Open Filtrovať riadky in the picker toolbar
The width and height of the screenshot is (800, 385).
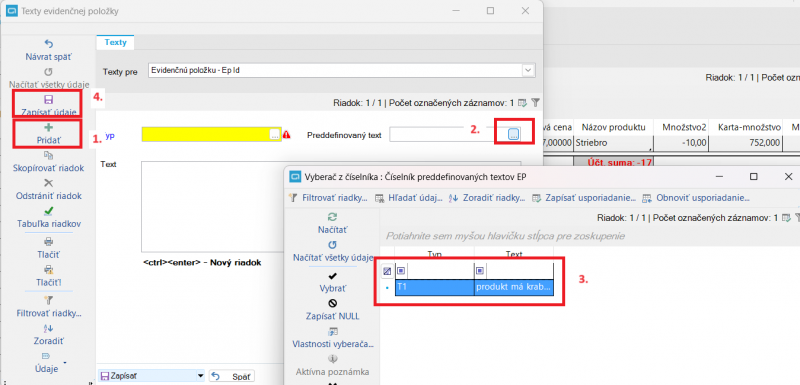[329, 198]
